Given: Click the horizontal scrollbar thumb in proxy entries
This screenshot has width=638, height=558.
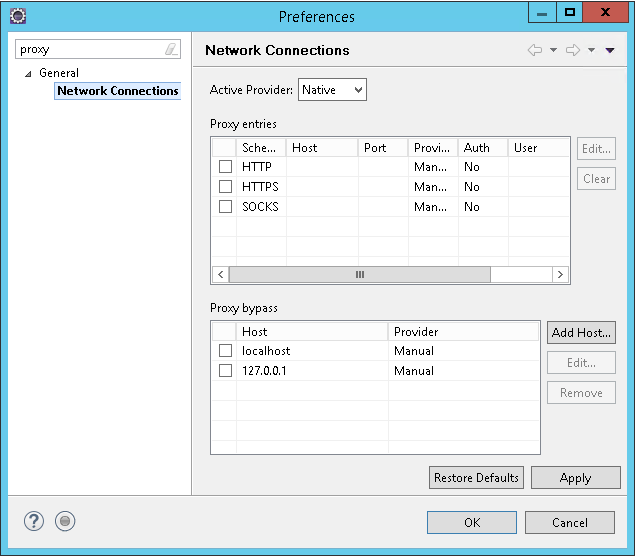Looking at the screenshot, I should [360, 274].
